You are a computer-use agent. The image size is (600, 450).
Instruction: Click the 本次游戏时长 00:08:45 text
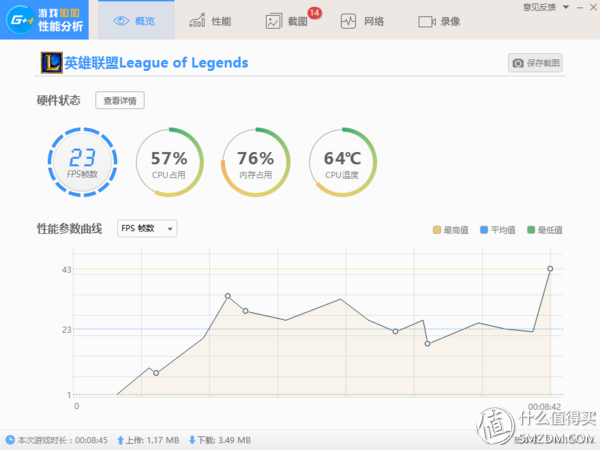tap(63, 440)
